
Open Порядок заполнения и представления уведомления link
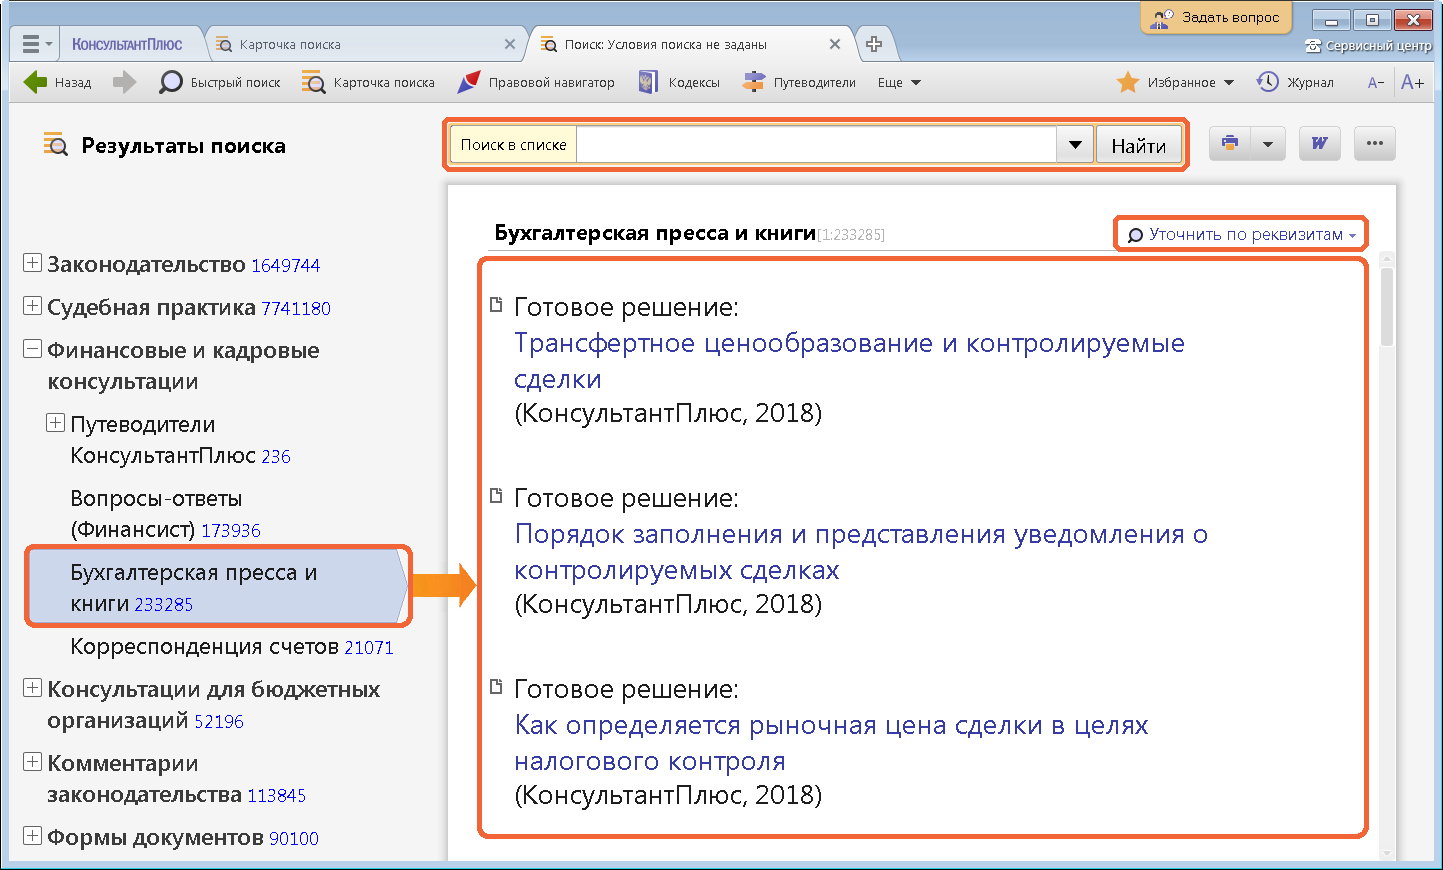[x=861, y=552]
